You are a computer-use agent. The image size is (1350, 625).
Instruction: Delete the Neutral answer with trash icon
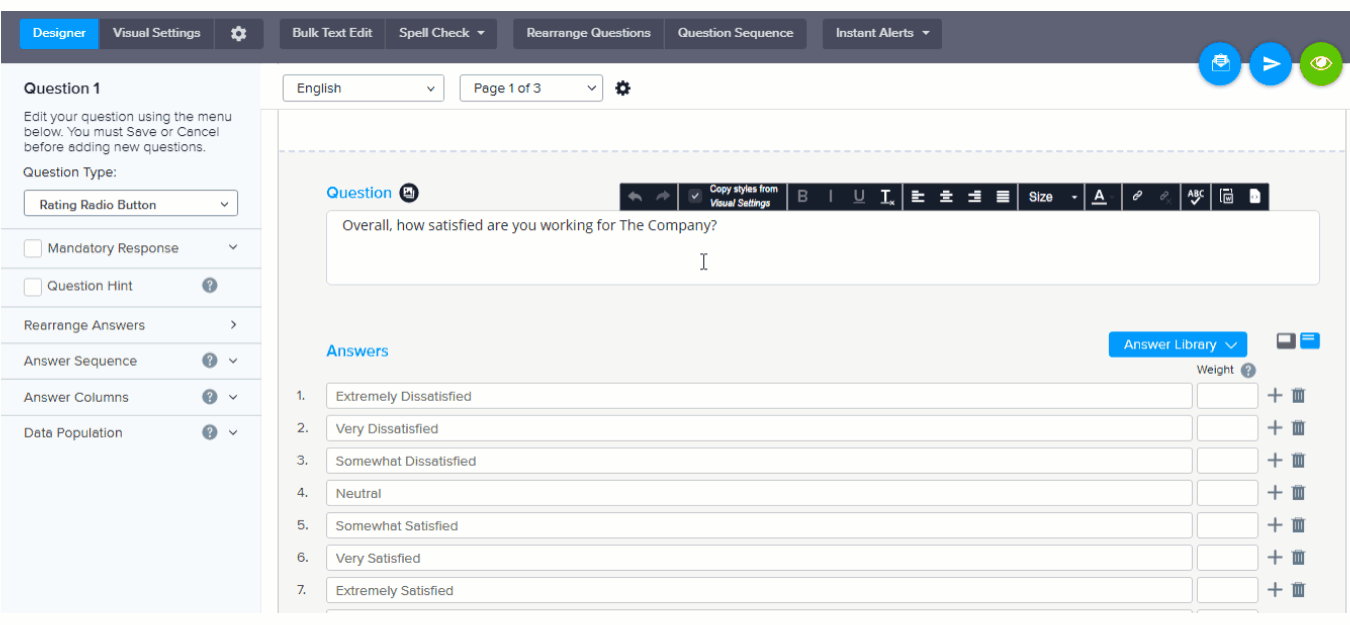point(1298,492)
